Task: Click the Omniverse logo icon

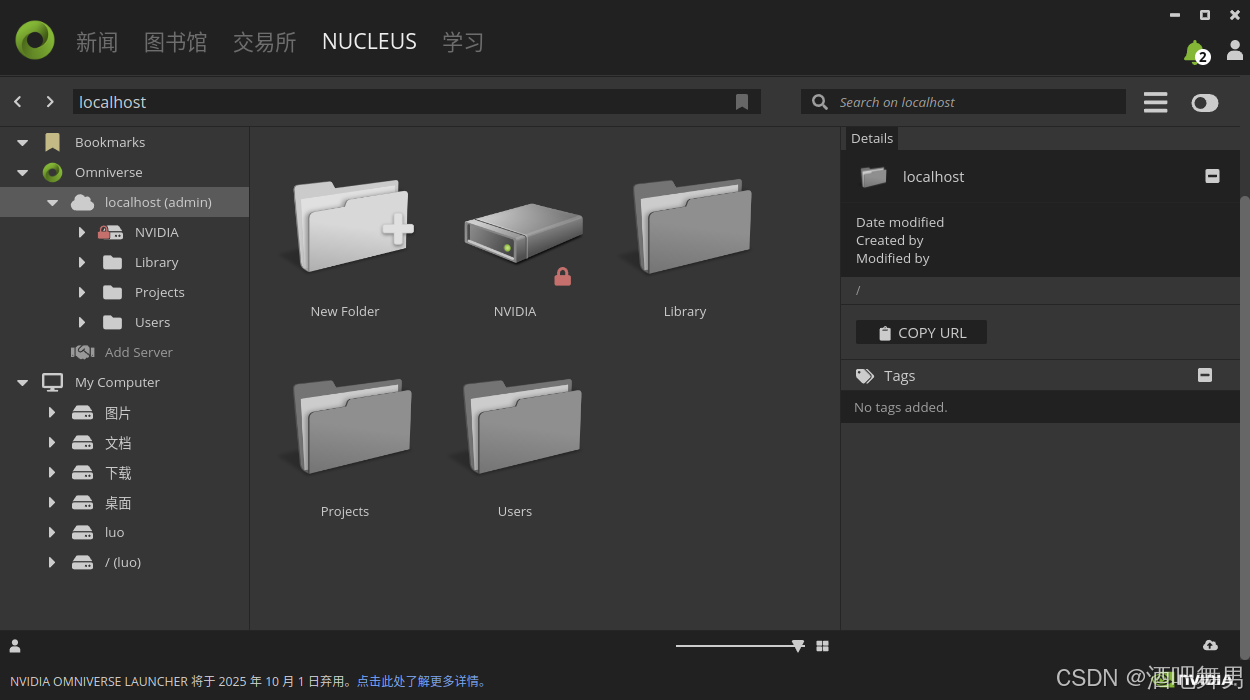Action: coord(35,40)
